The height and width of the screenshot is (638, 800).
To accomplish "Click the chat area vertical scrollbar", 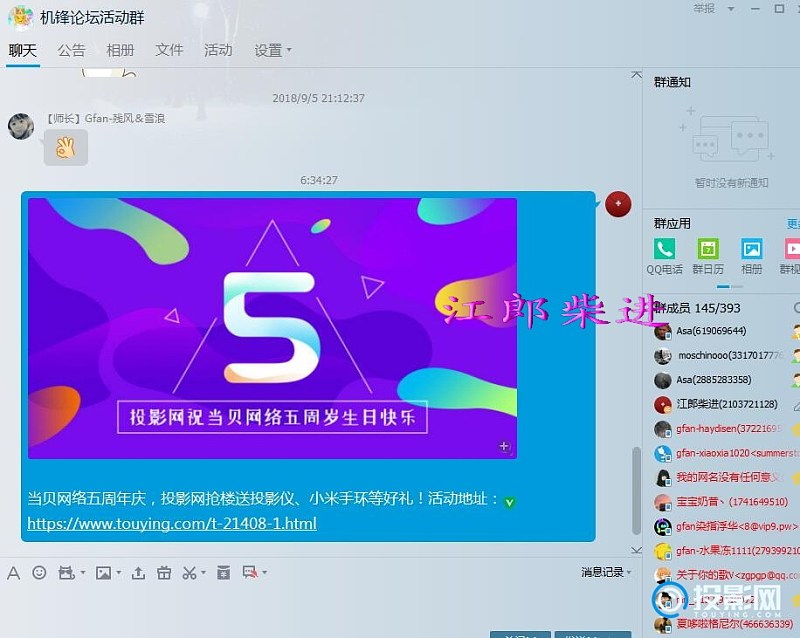I will point(634,490).
